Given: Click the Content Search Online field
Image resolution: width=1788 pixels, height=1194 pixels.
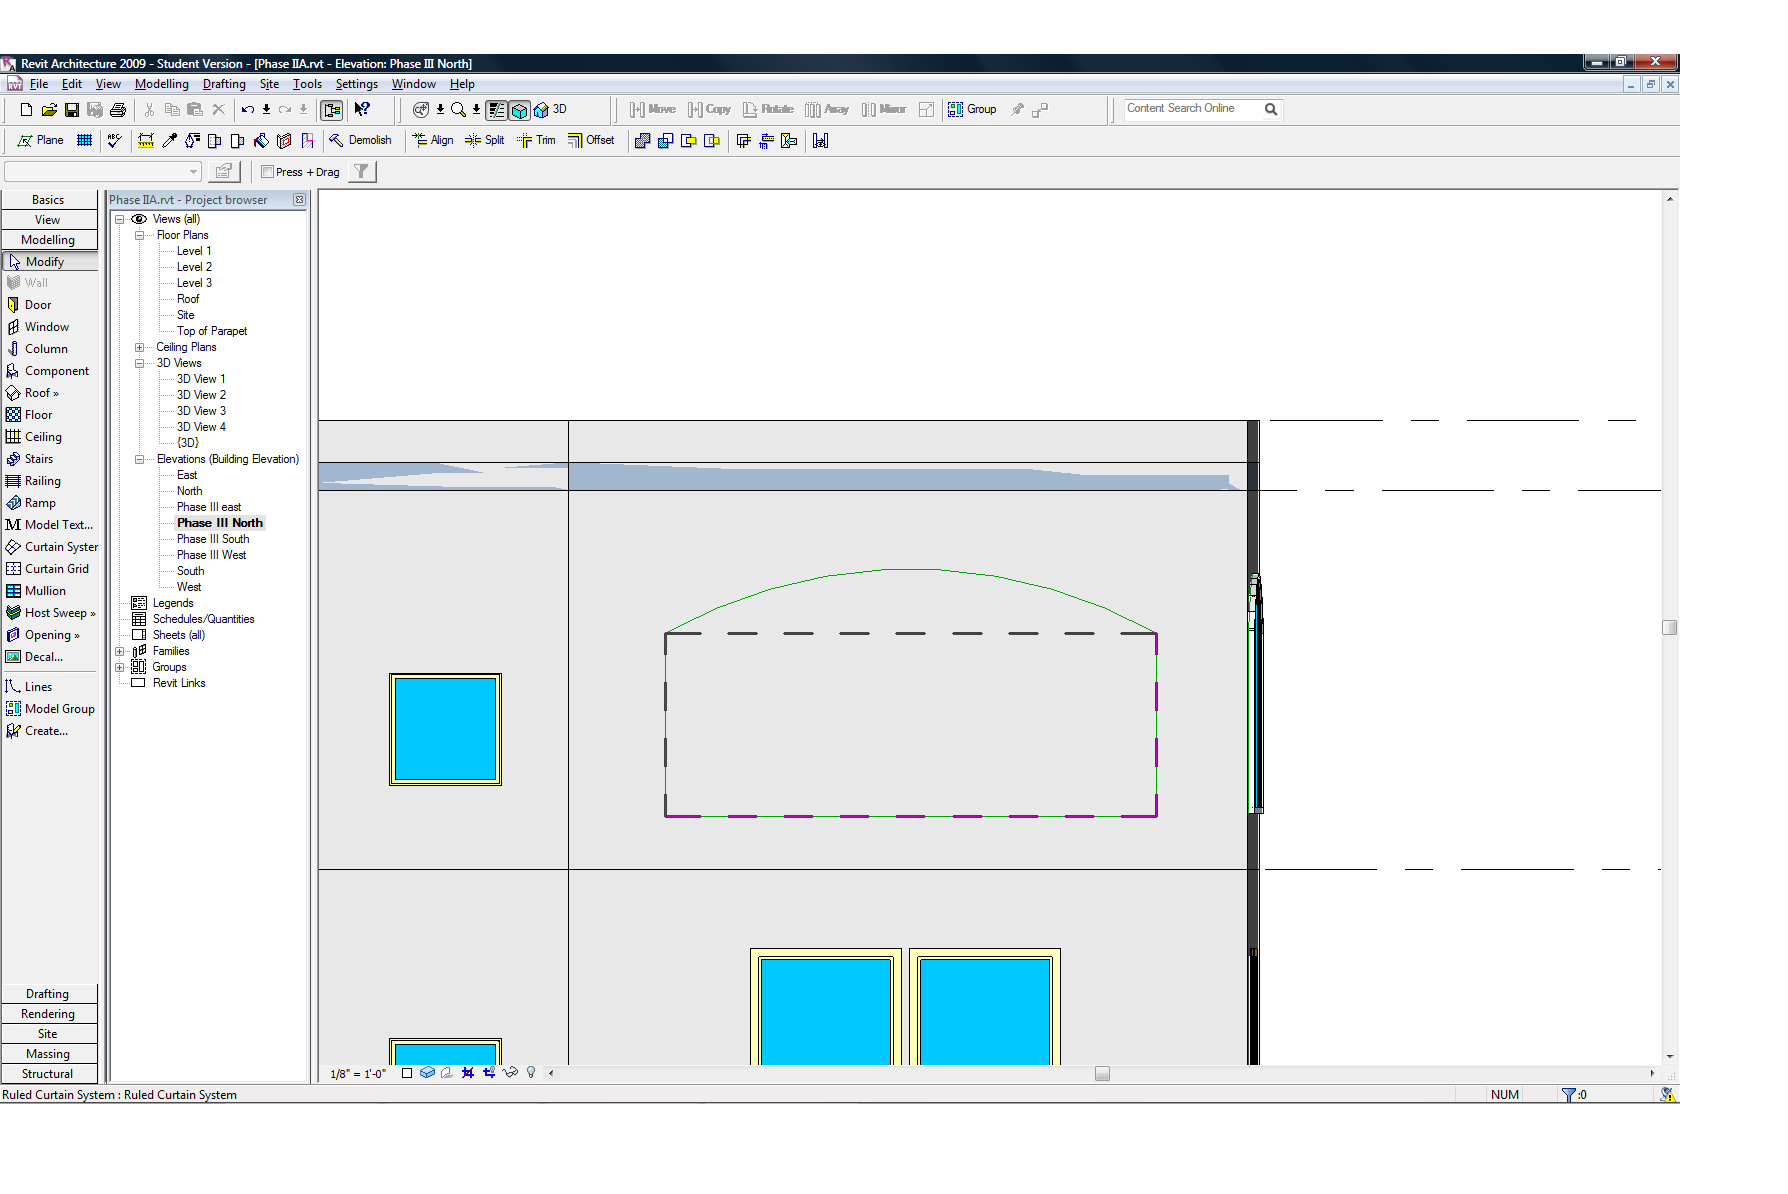Looking at the screenshot, I should [1192, 109].
